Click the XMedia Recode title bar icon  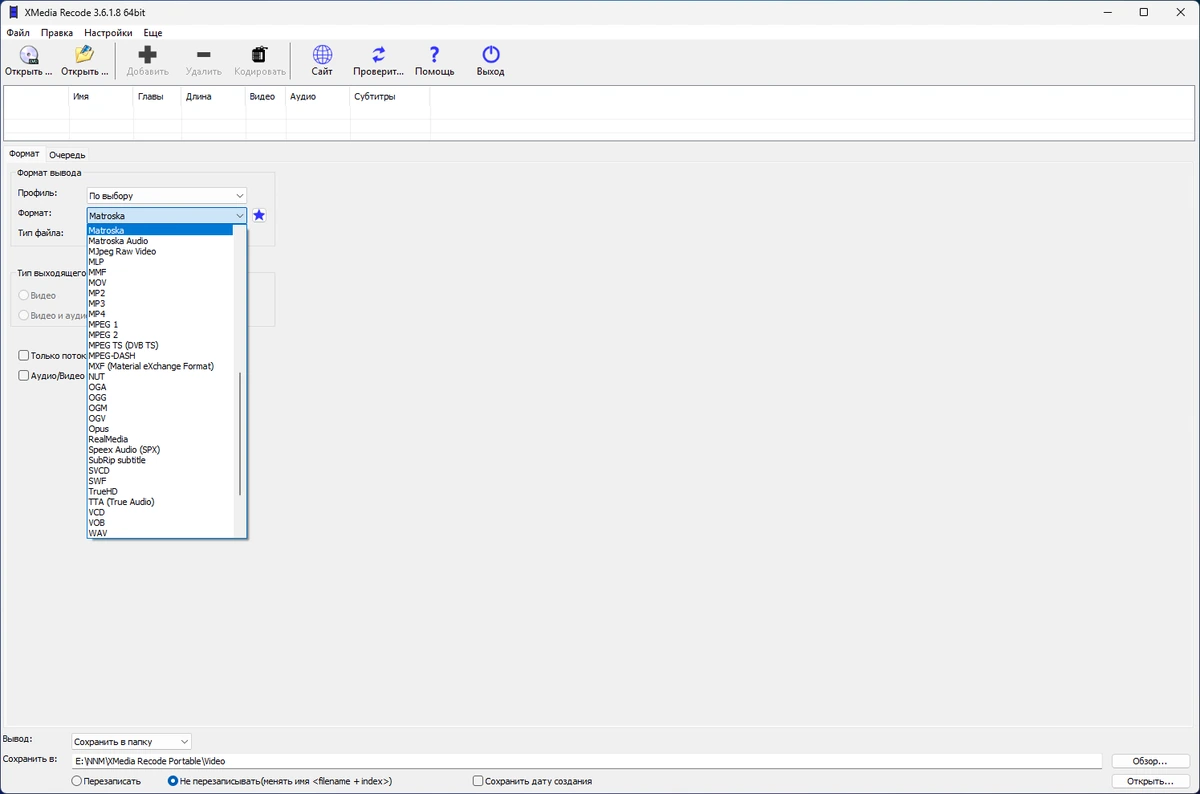13,12
